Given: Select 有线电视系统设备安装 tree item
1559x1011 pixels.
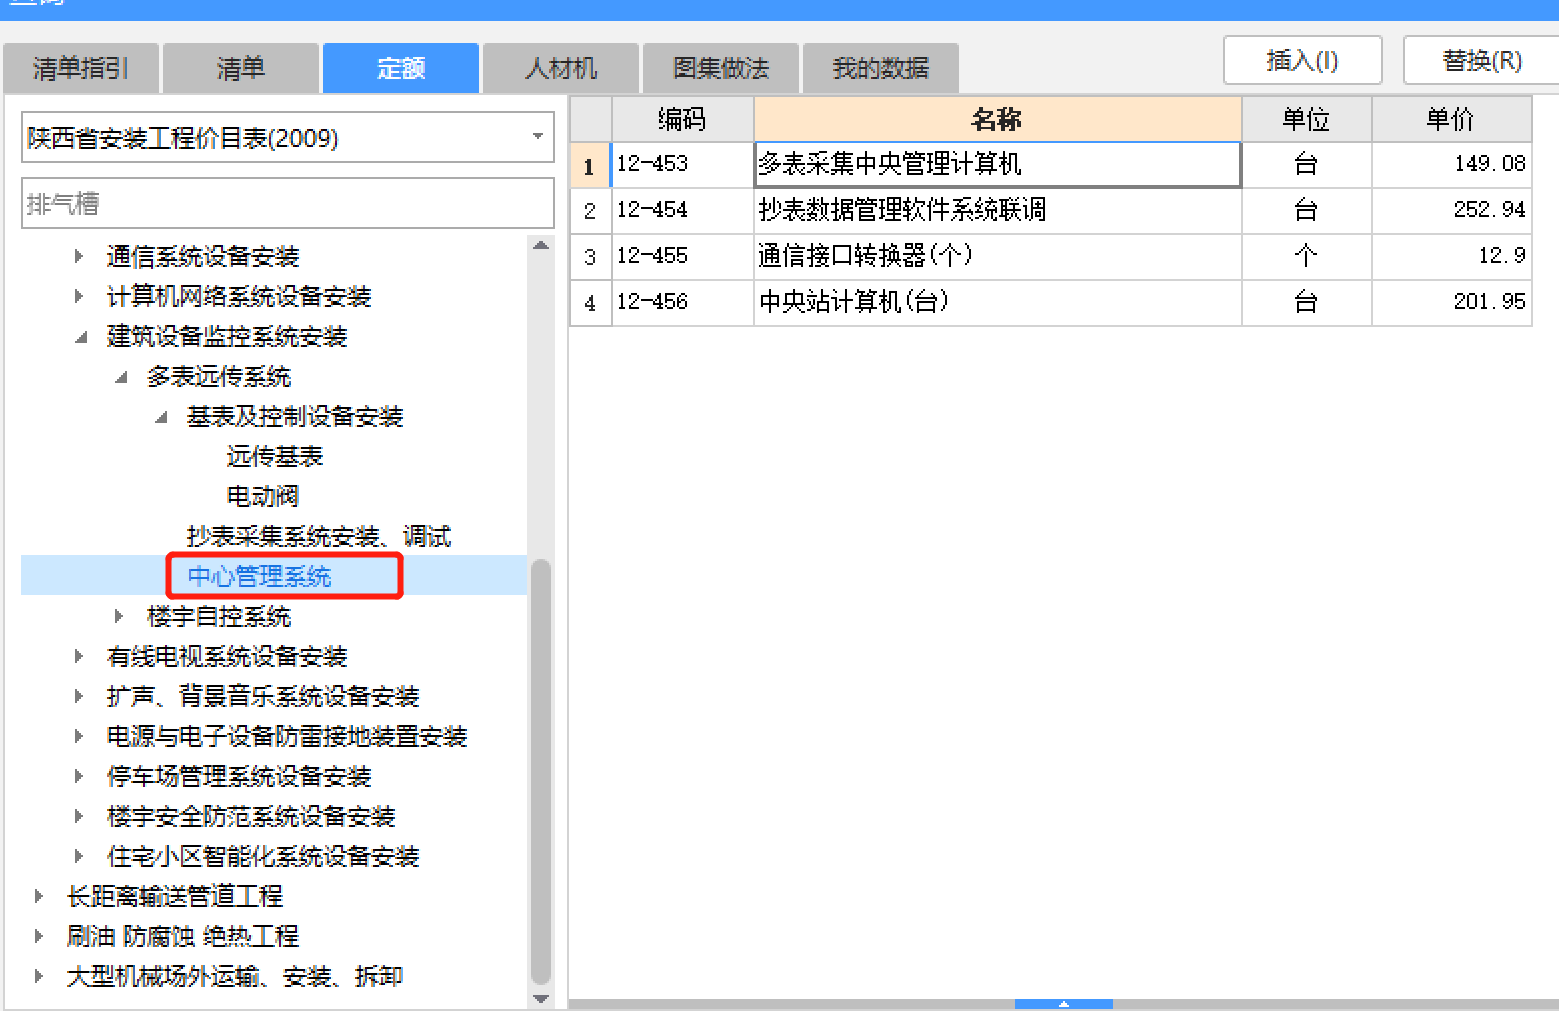Looking at the screenshot, I should pos(227,656).
